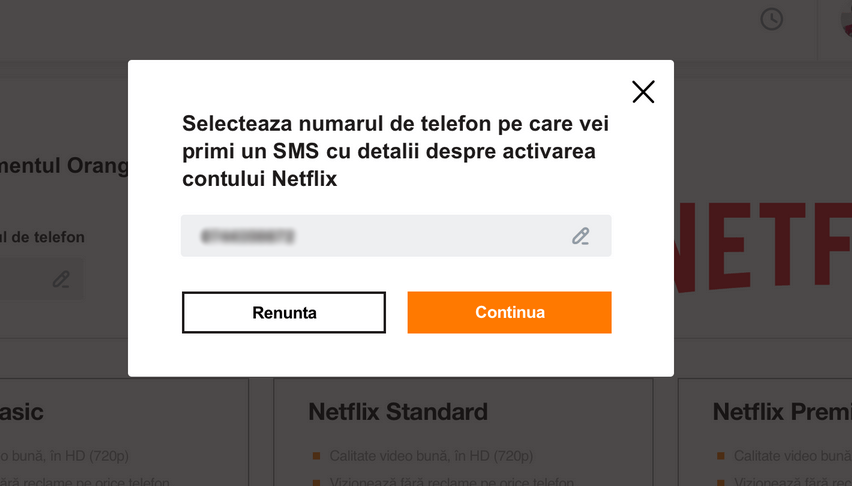The image size is (852, 486).
Task: Click the "Calitate video bună" line under Netflix Premium
Action: pyautogui.click(x=792, y=456)
